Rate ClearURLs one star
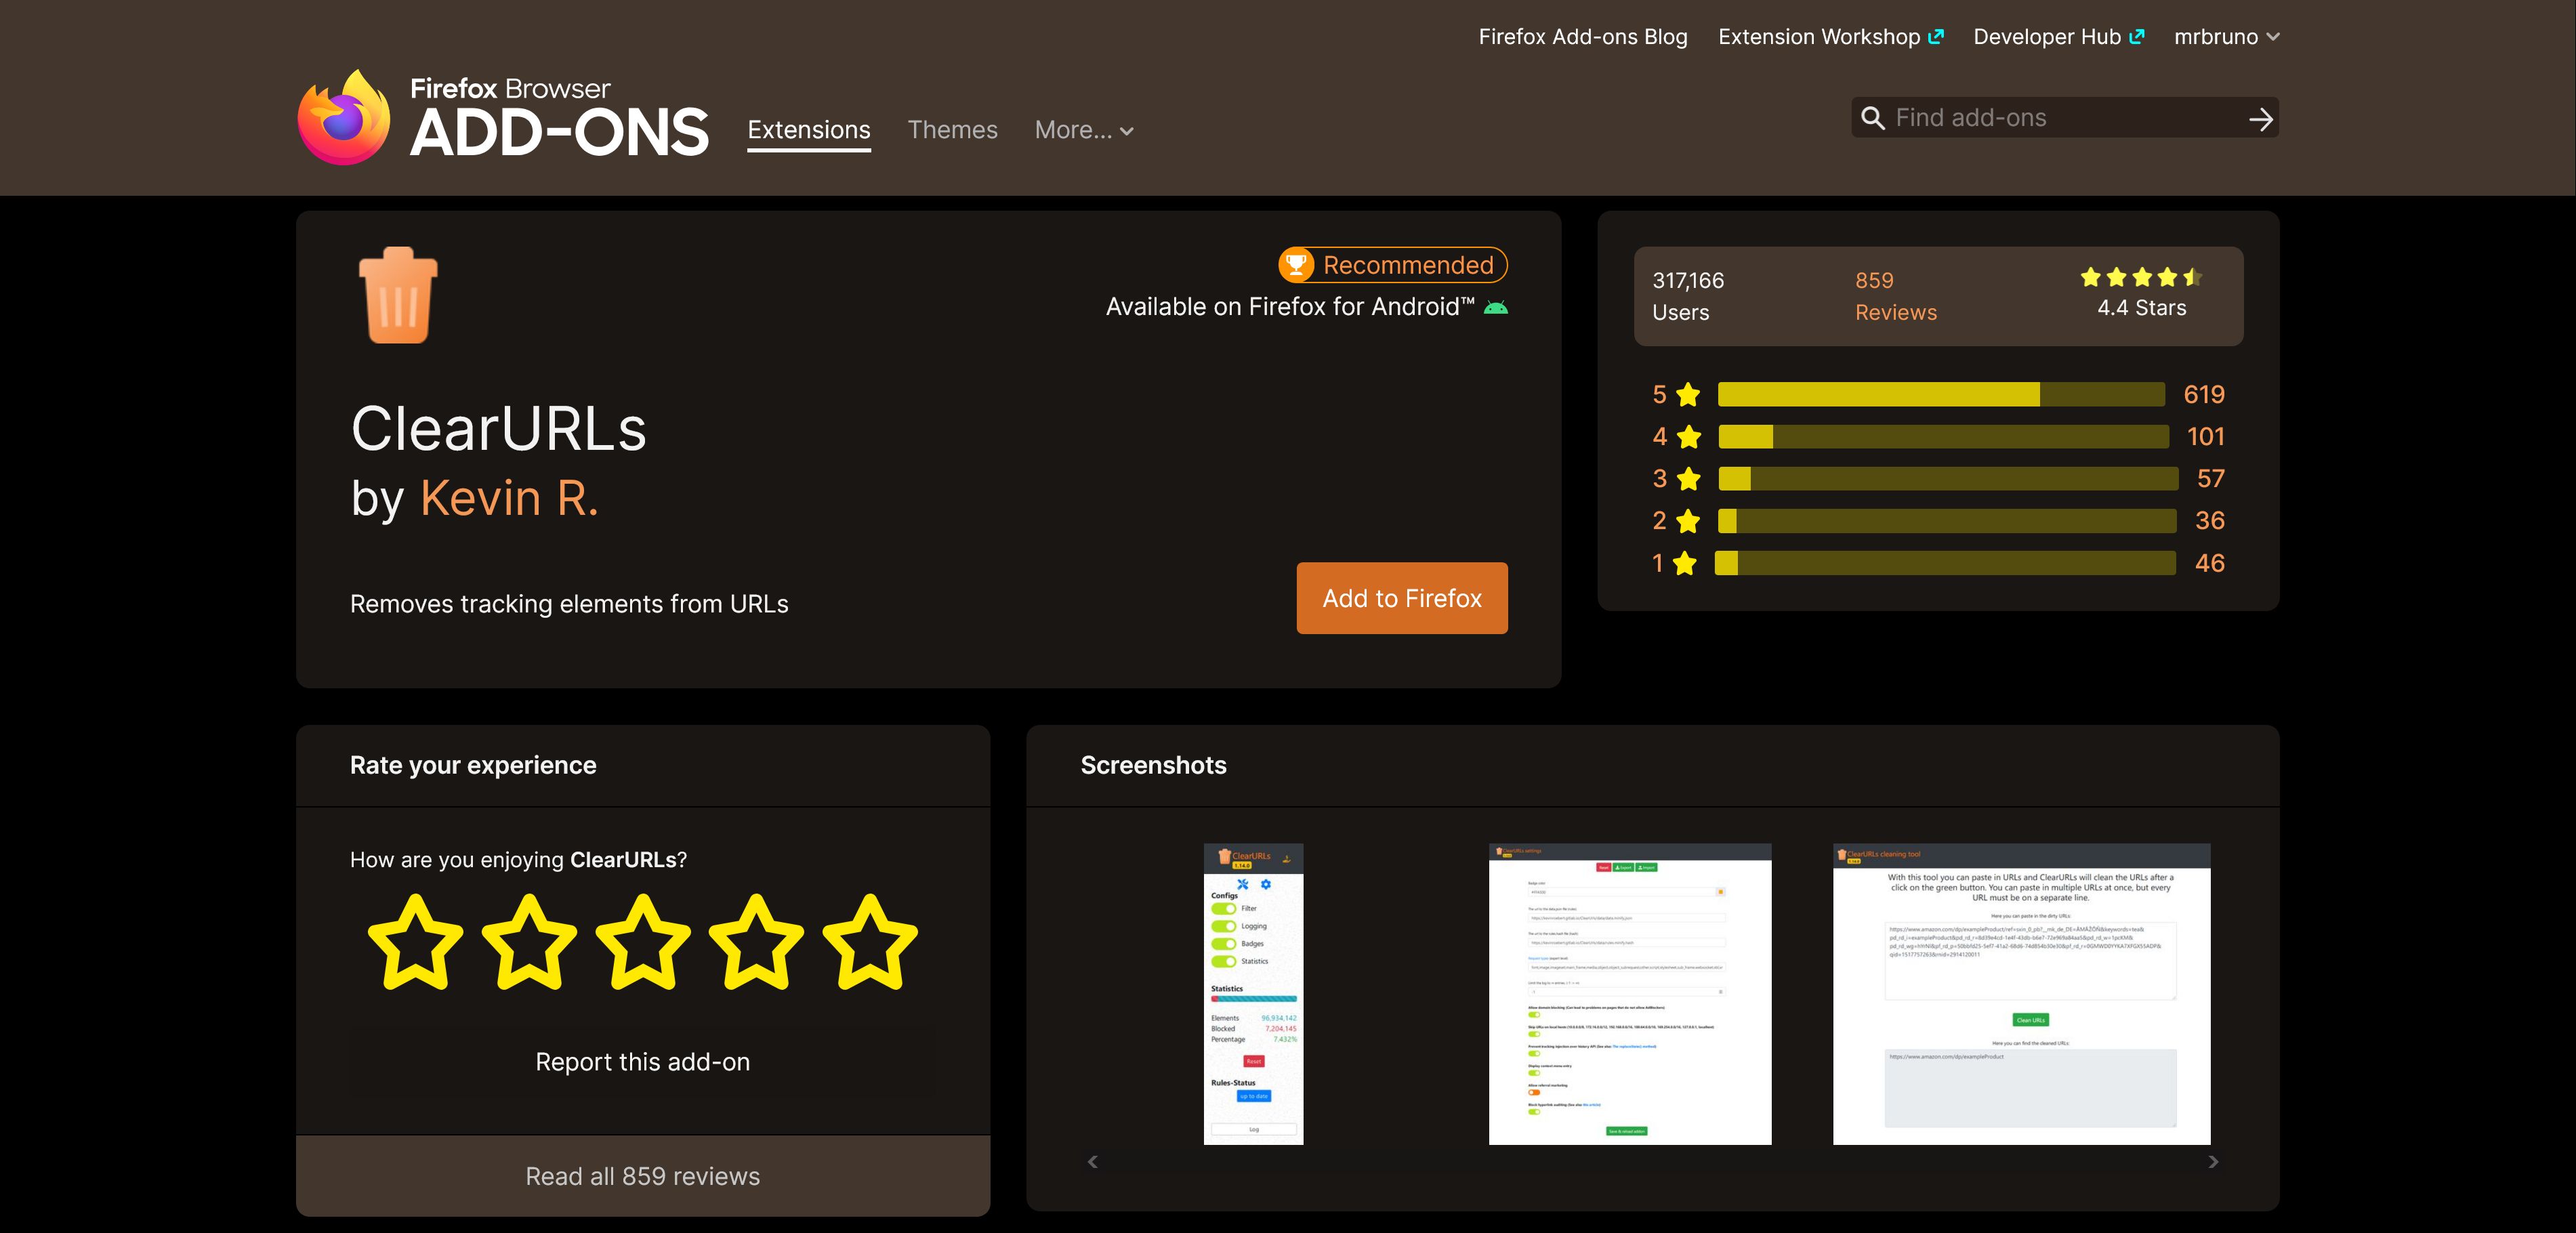The image size is (2576, 1233). click(x=416, y=942)
